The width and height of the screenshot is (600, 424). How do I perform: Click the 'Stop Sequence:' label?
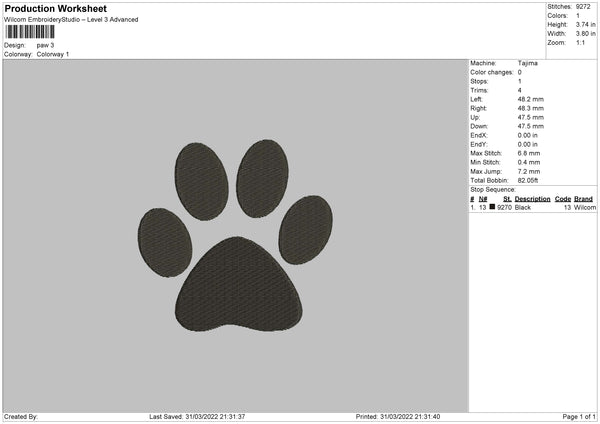tap(492, 188)
